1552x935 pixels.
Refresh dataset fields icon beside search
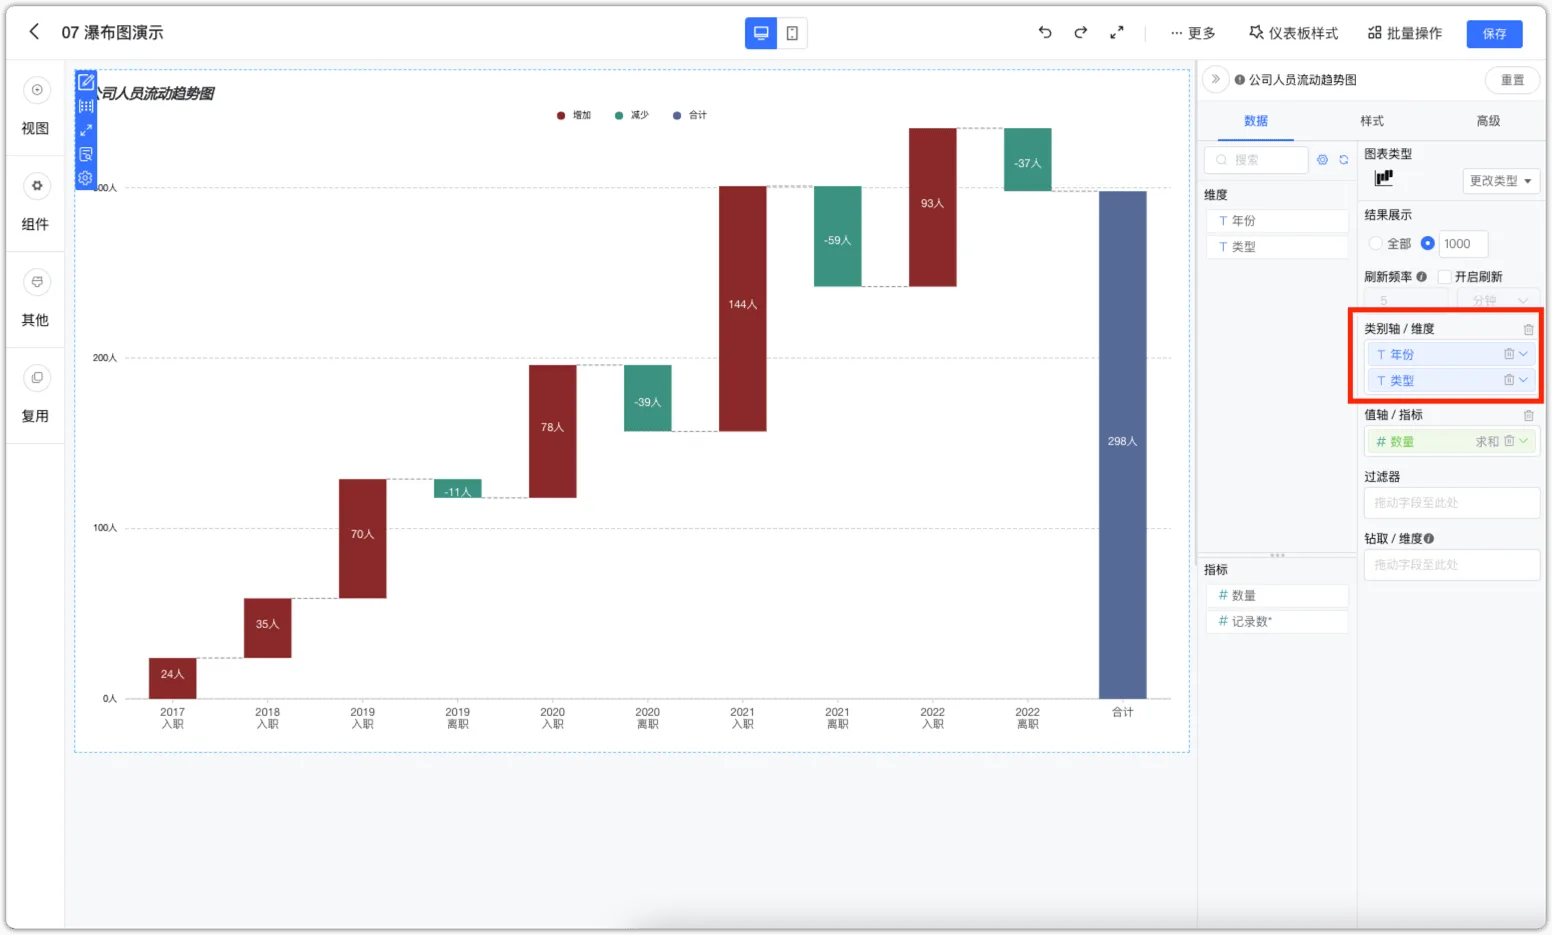coord(1344,160)
